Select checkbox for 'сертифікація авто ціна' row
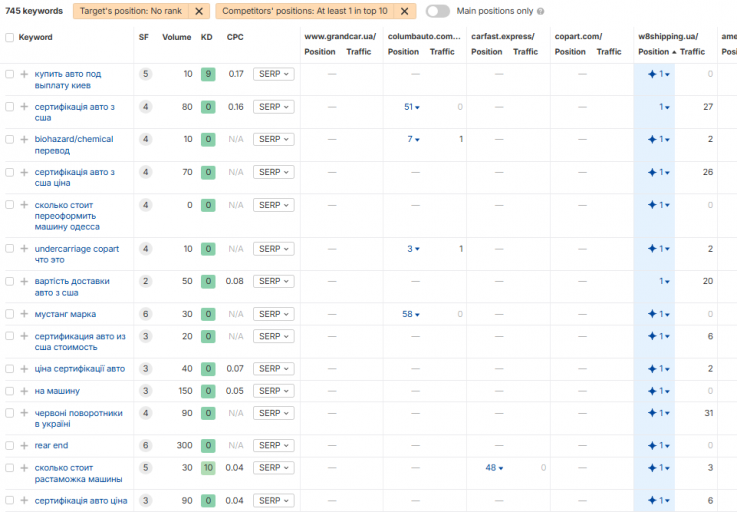The height and width of the screenshot is (512, 737). pos(9,501)
